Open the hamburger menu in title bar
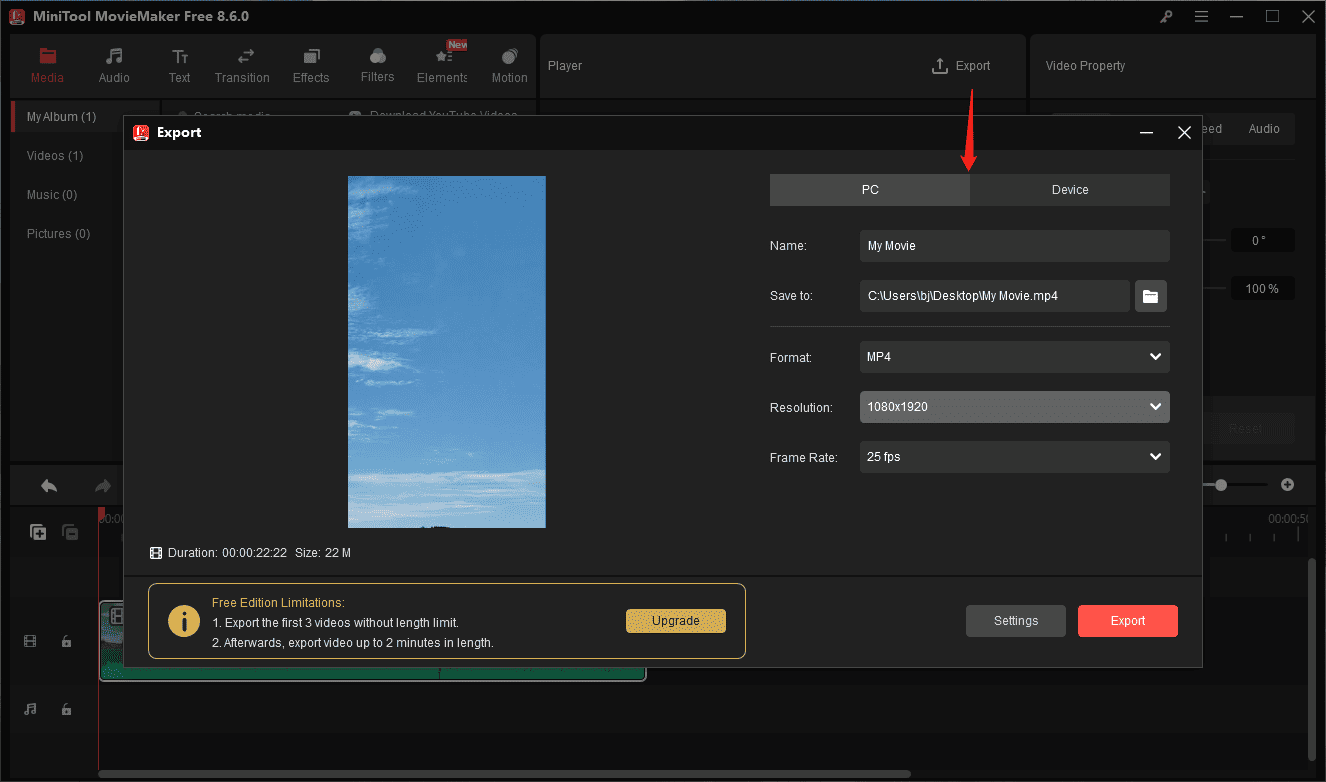 click(1201, 16)
